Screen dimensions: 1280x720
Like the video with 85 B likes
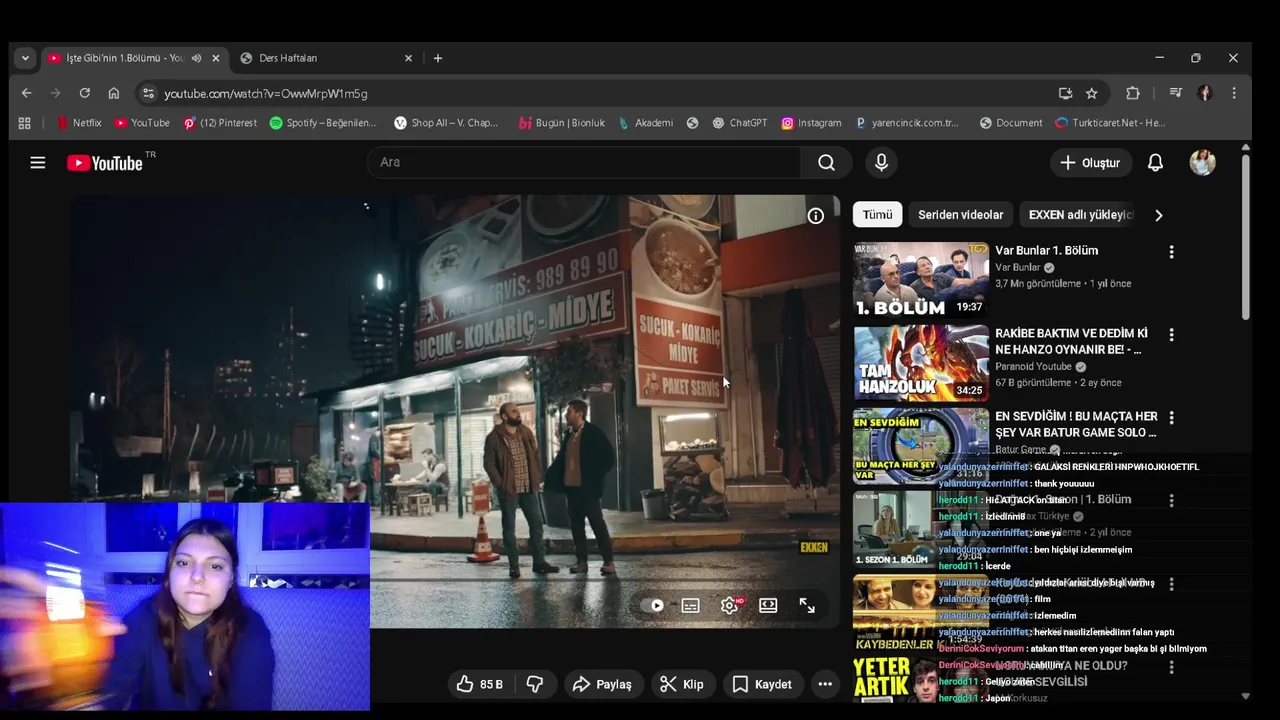tap(479, 684)
